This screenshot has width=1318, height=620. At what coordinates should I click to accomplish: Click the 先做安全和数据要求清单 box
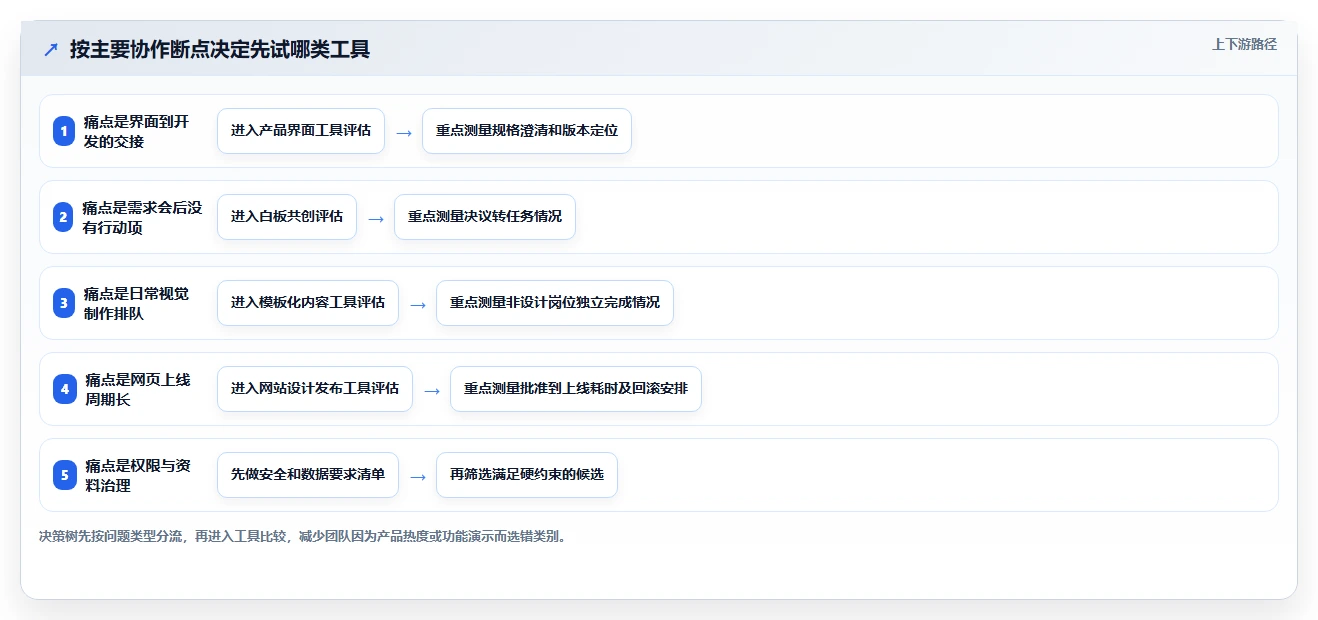308,475
